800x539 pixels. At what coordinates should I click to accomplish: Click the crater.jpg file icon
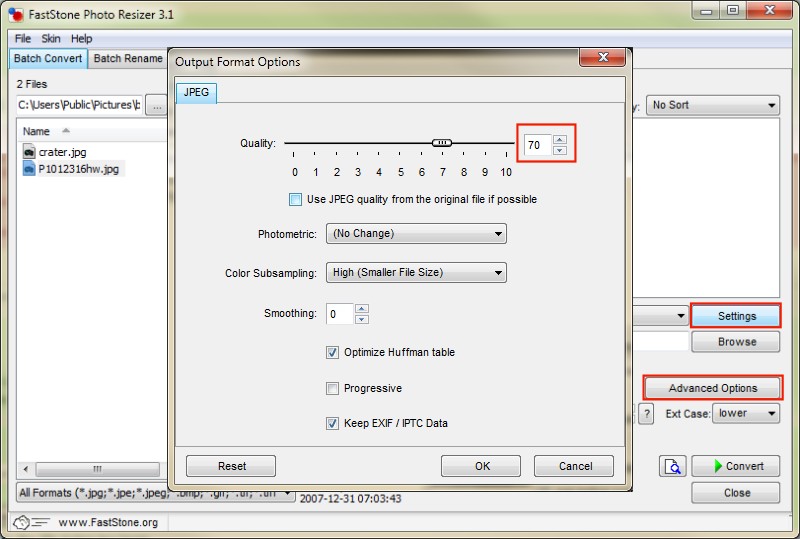point(29,152)
